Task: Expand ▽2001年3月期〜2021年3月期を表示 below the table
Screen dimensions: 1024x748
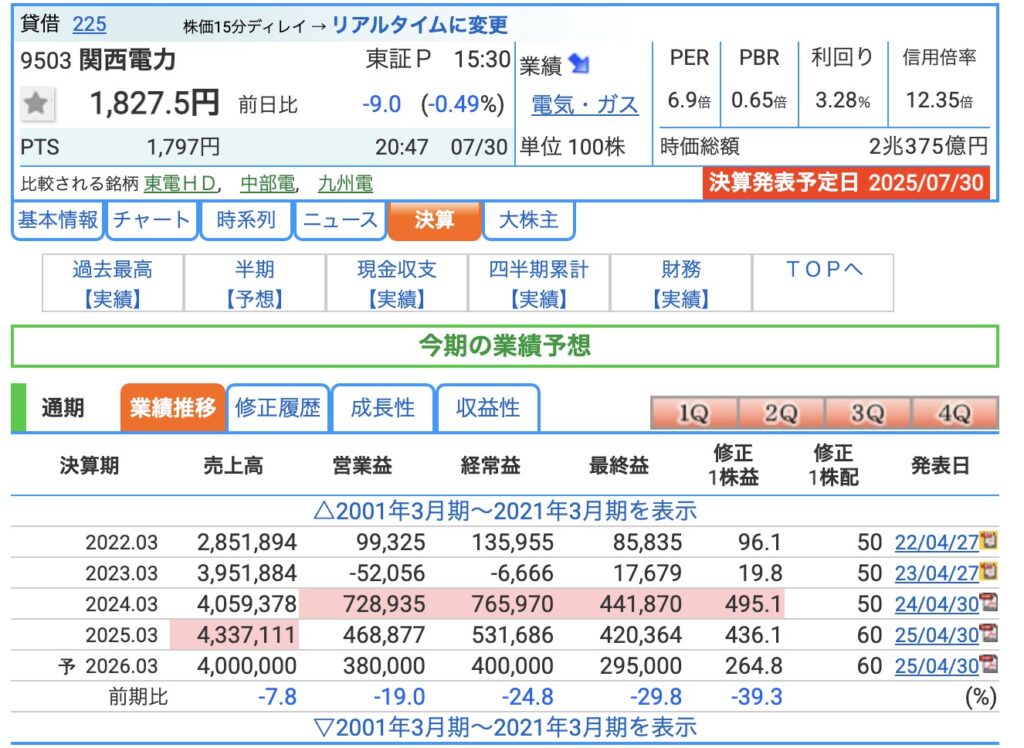Action: pyautogui.click(x=505, y=727)
